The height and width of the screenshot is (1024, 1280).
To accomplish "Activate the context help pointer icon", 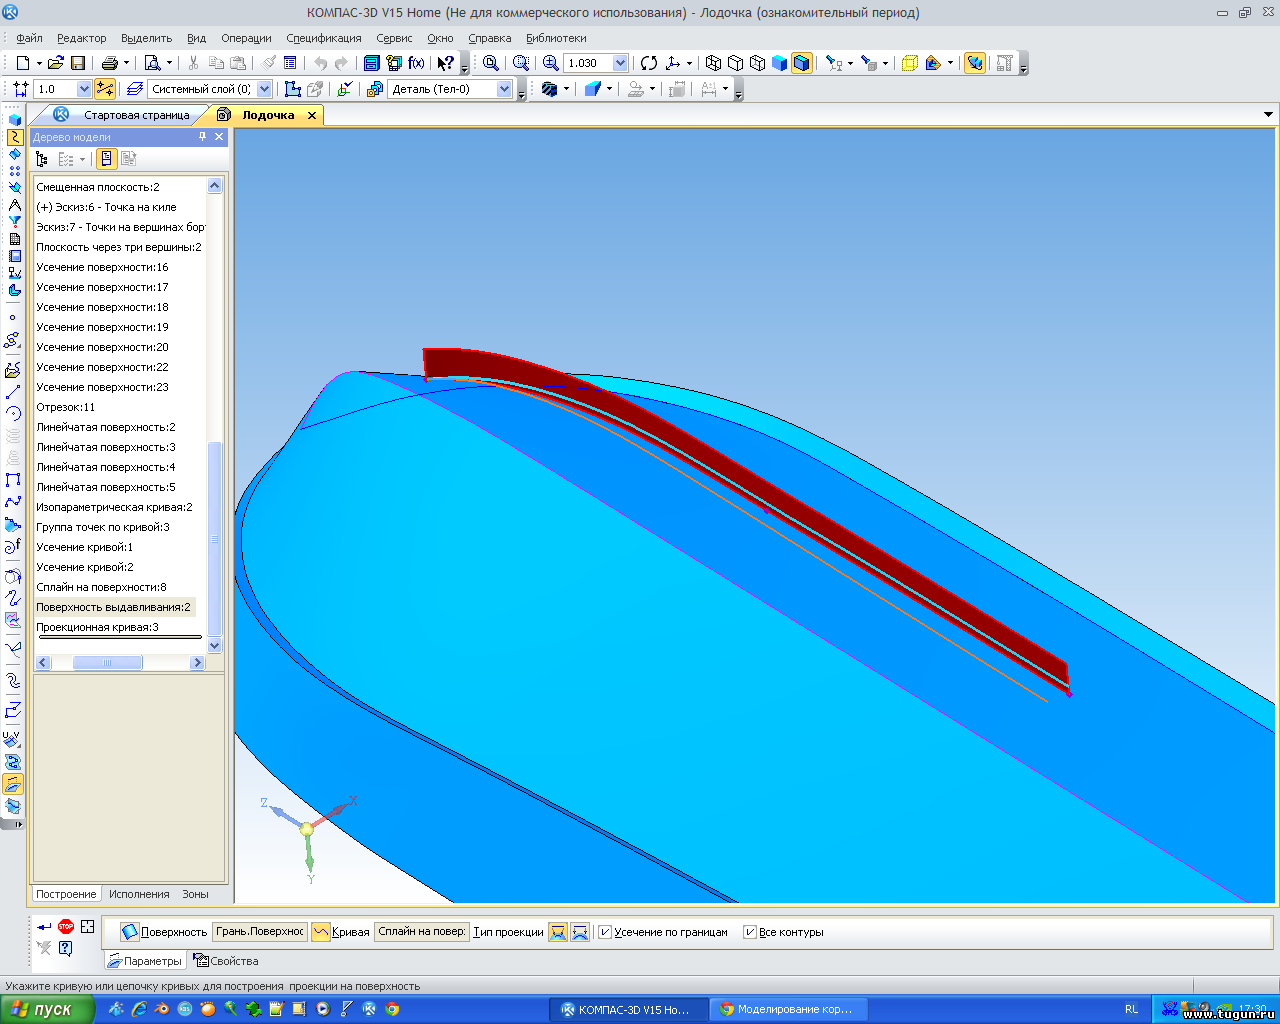I will pyautogui.click(x=446, y=63).
